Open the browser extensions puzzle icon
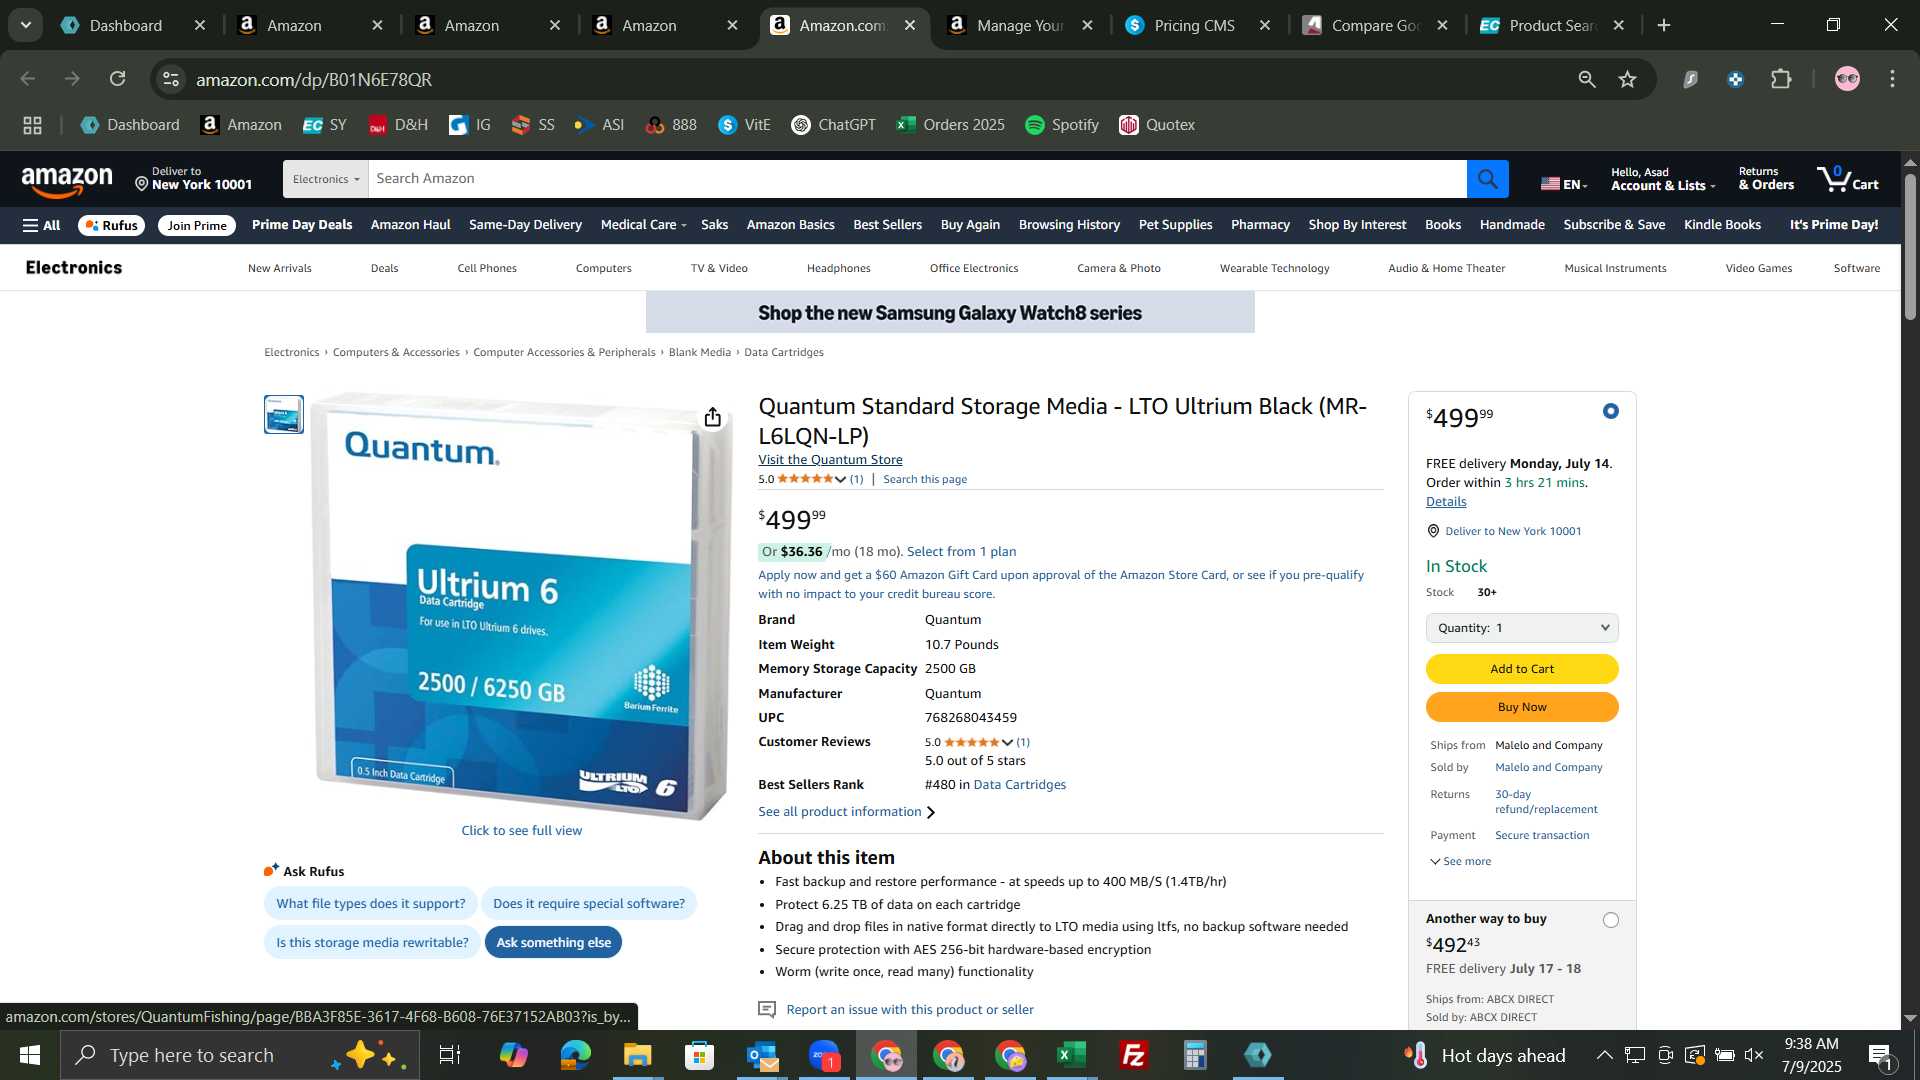 [1782, 79]
